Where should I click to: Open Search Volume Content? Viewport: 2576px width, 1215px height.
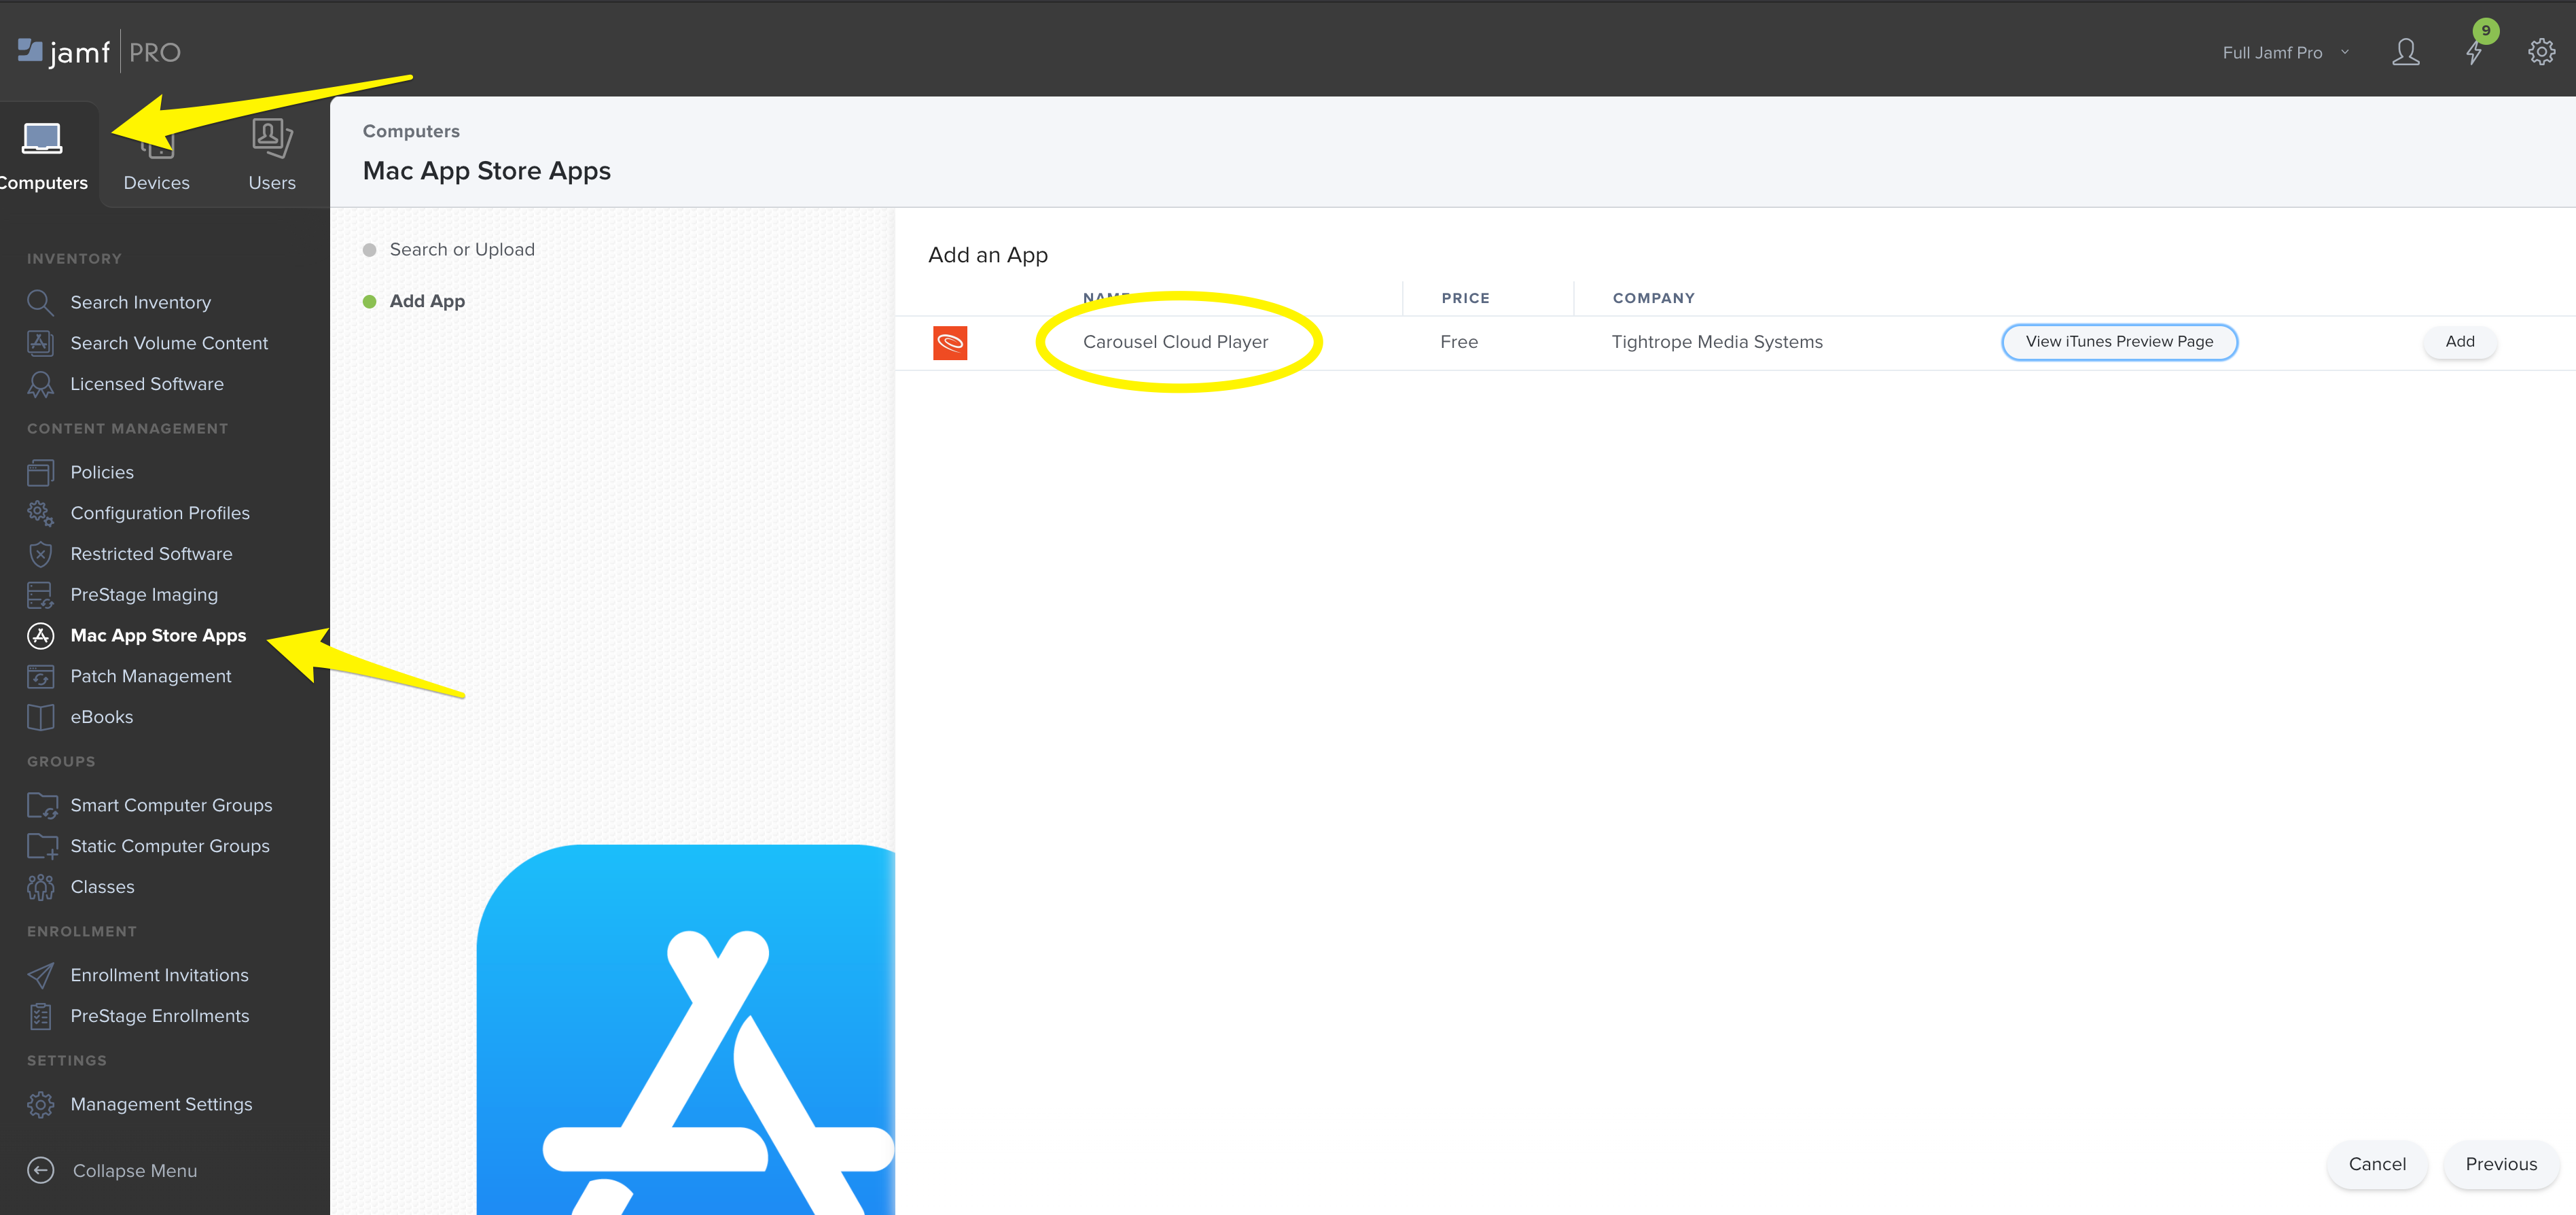[169, 343]
